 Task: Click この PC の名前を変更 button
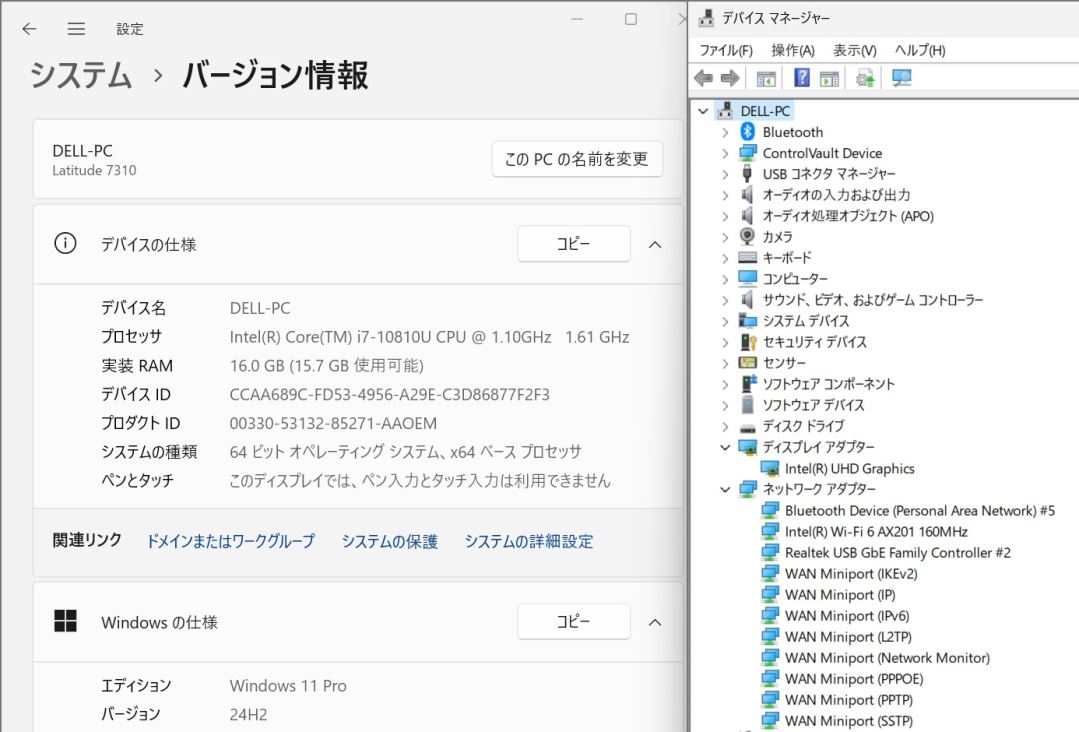pos(577,159)
